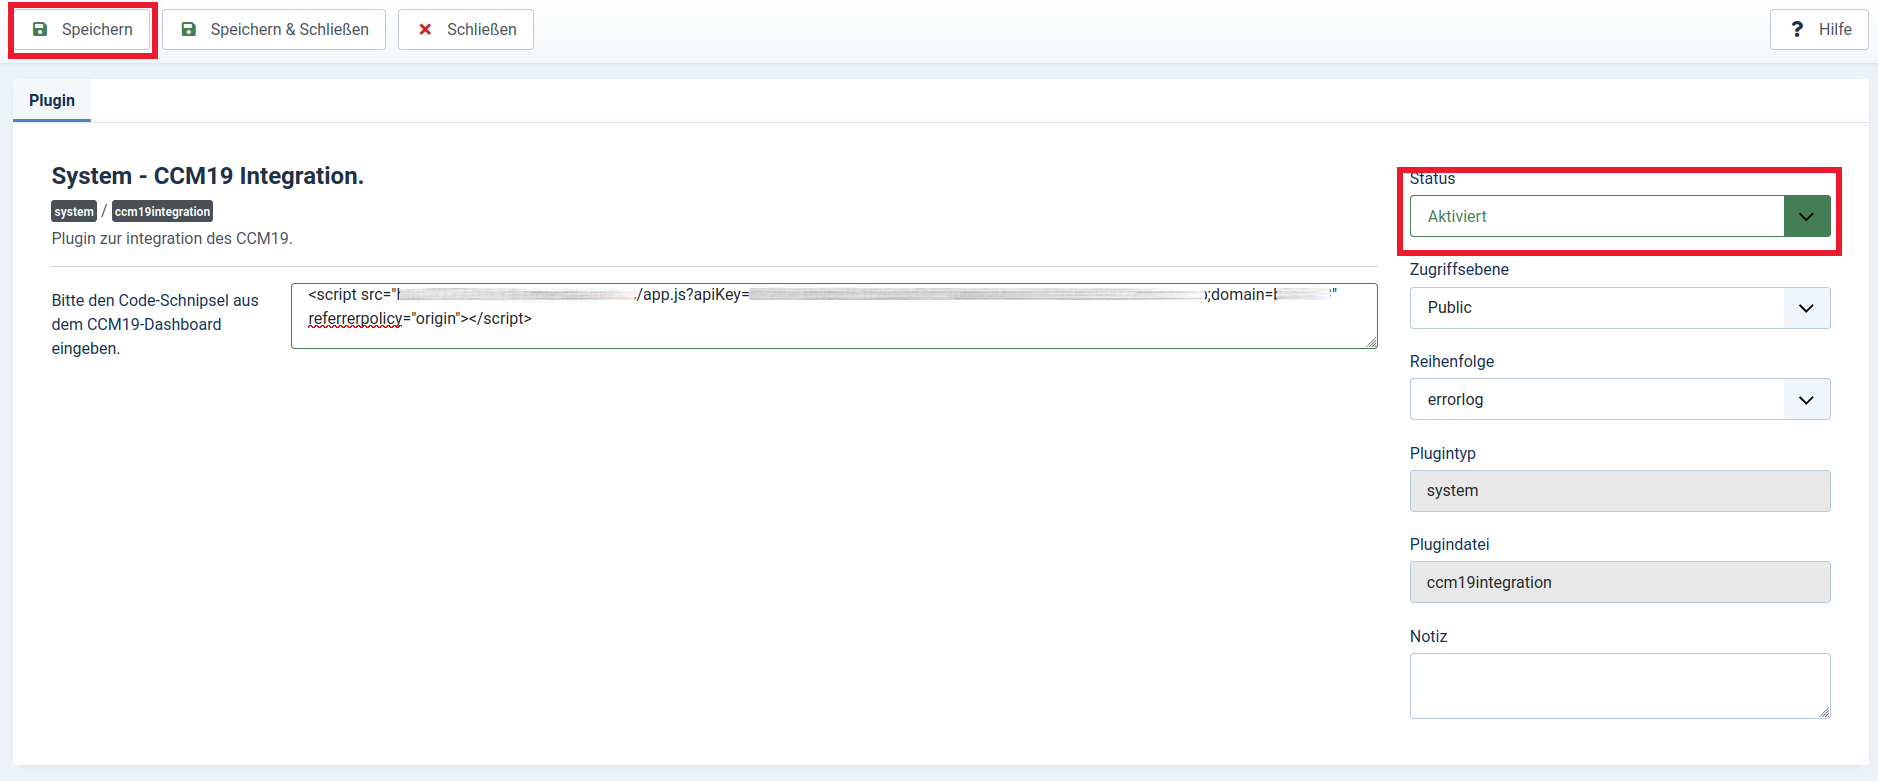Click the ccm19integration badge label
The image size is (1878, 781).
[162, 212]
